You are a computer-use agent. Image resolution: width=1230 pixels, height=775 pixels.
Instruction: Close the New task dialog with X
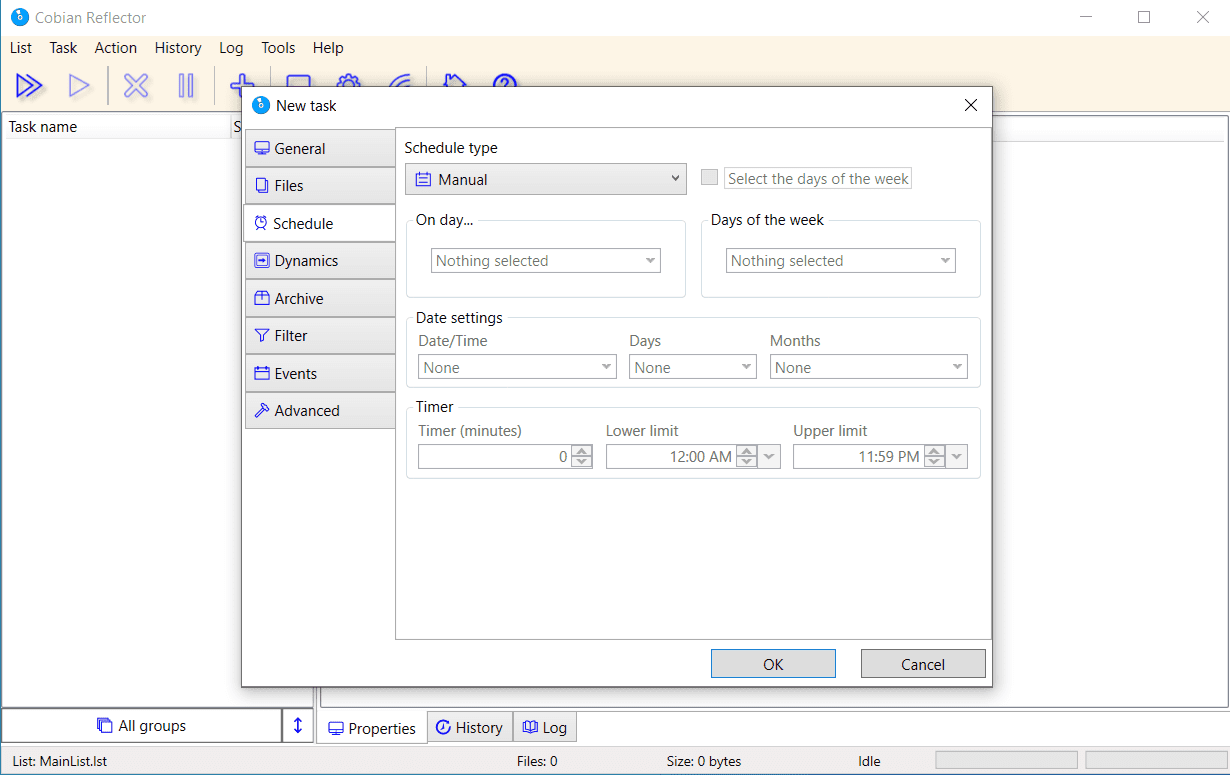pyautogui.click(x=970, y=105)
